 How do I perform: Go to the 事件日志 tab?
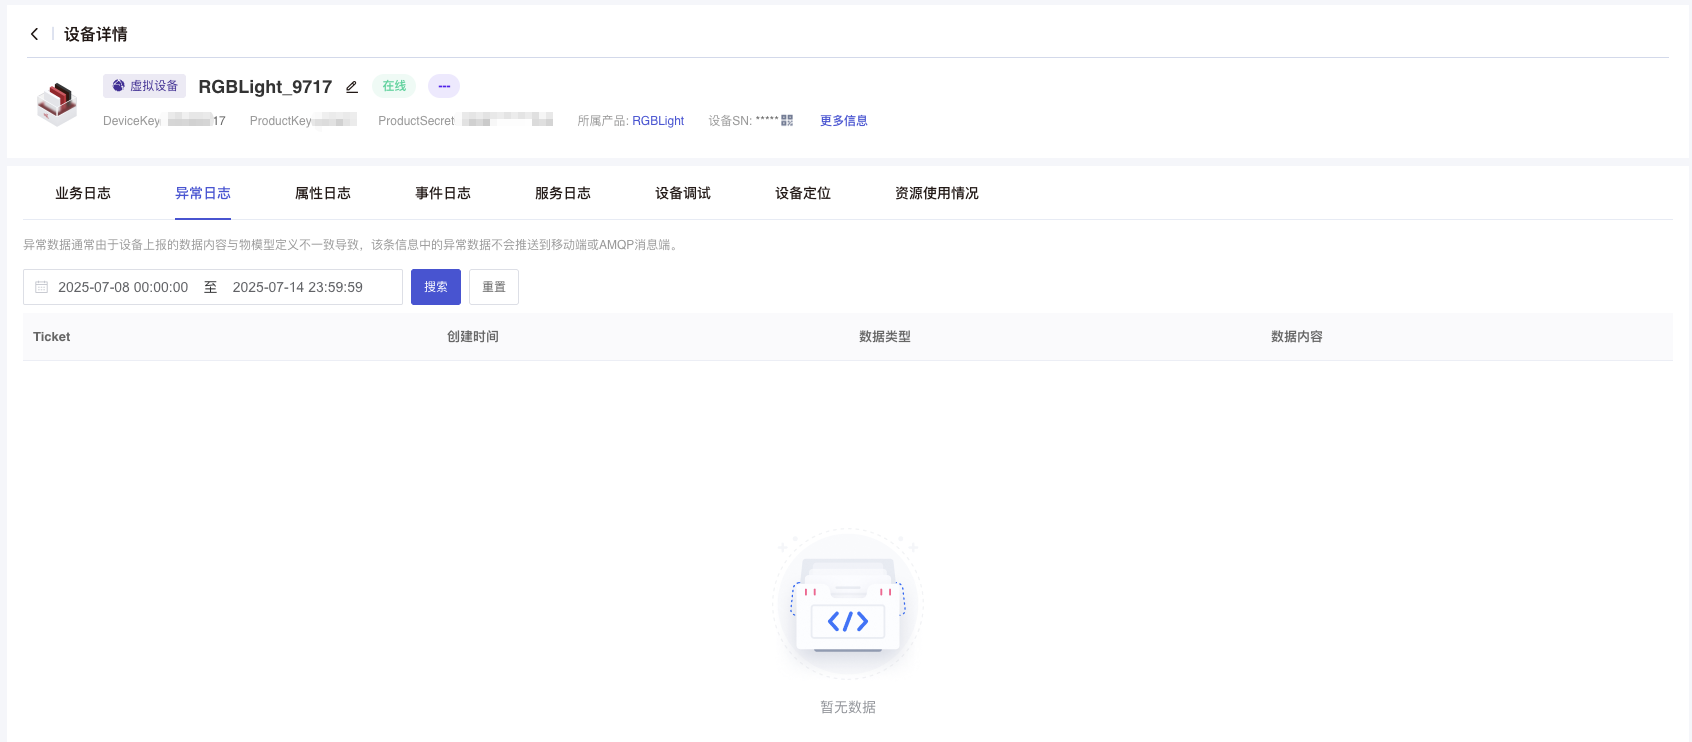point(443,193)
